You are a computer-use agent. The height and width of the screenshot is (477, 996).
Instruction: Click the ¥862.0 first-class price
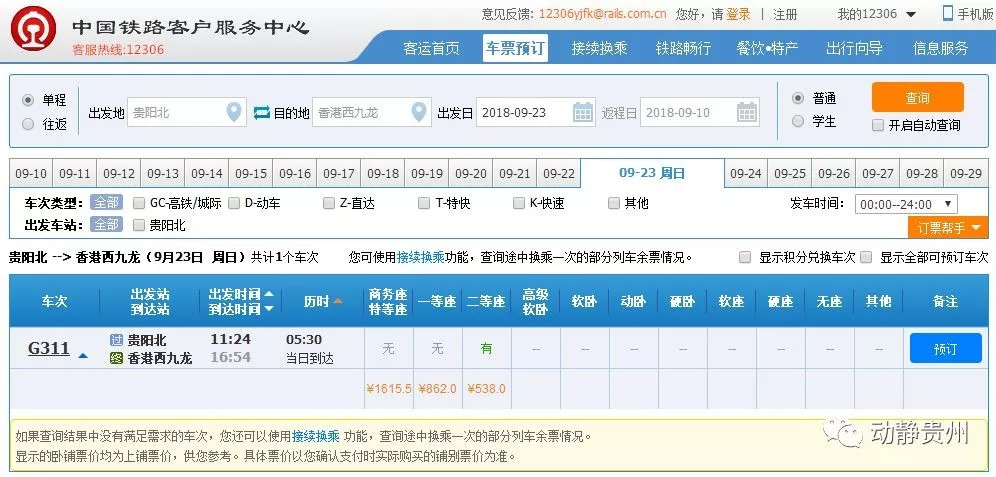pyautogui.click(x=438, y=389)
